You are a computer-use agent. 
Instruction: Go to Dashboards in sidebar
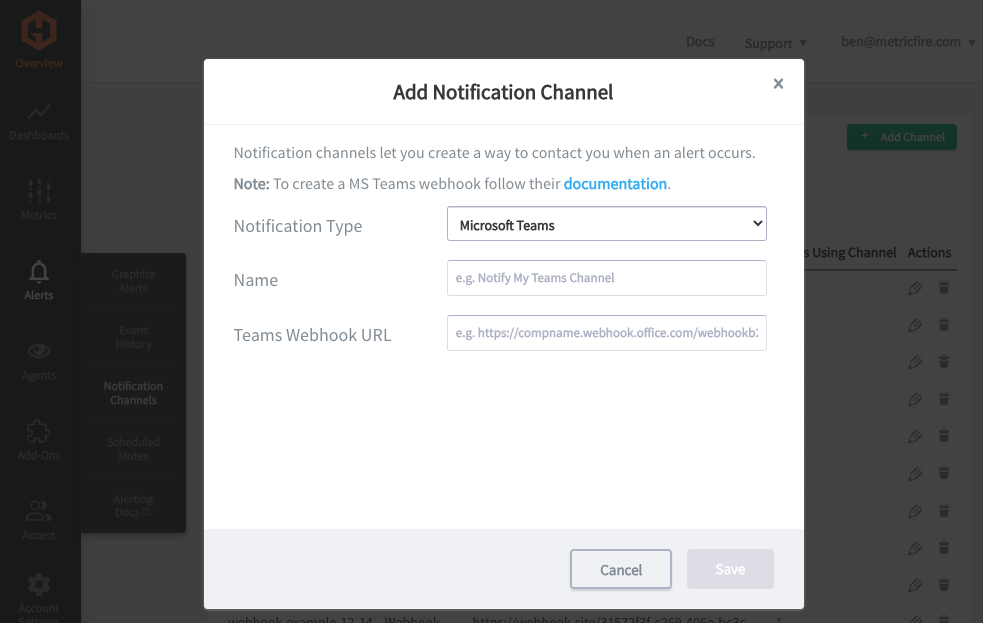[x=39, y=123]
